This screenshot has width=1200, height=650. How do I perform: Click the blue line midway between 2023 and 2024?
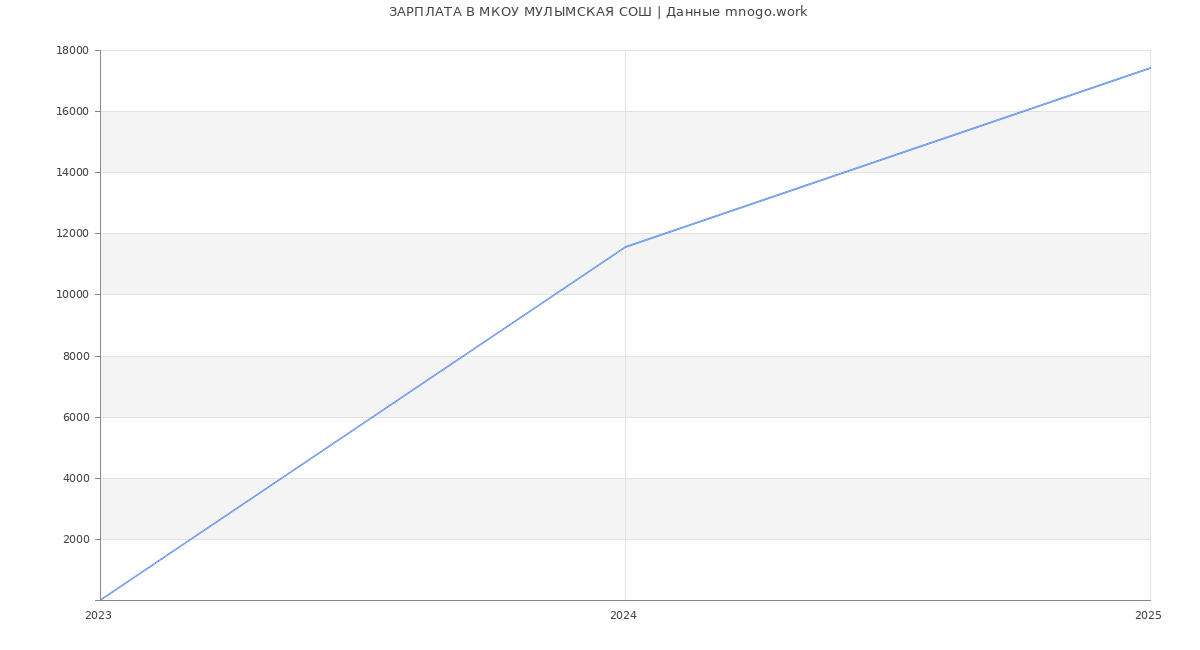363,423
